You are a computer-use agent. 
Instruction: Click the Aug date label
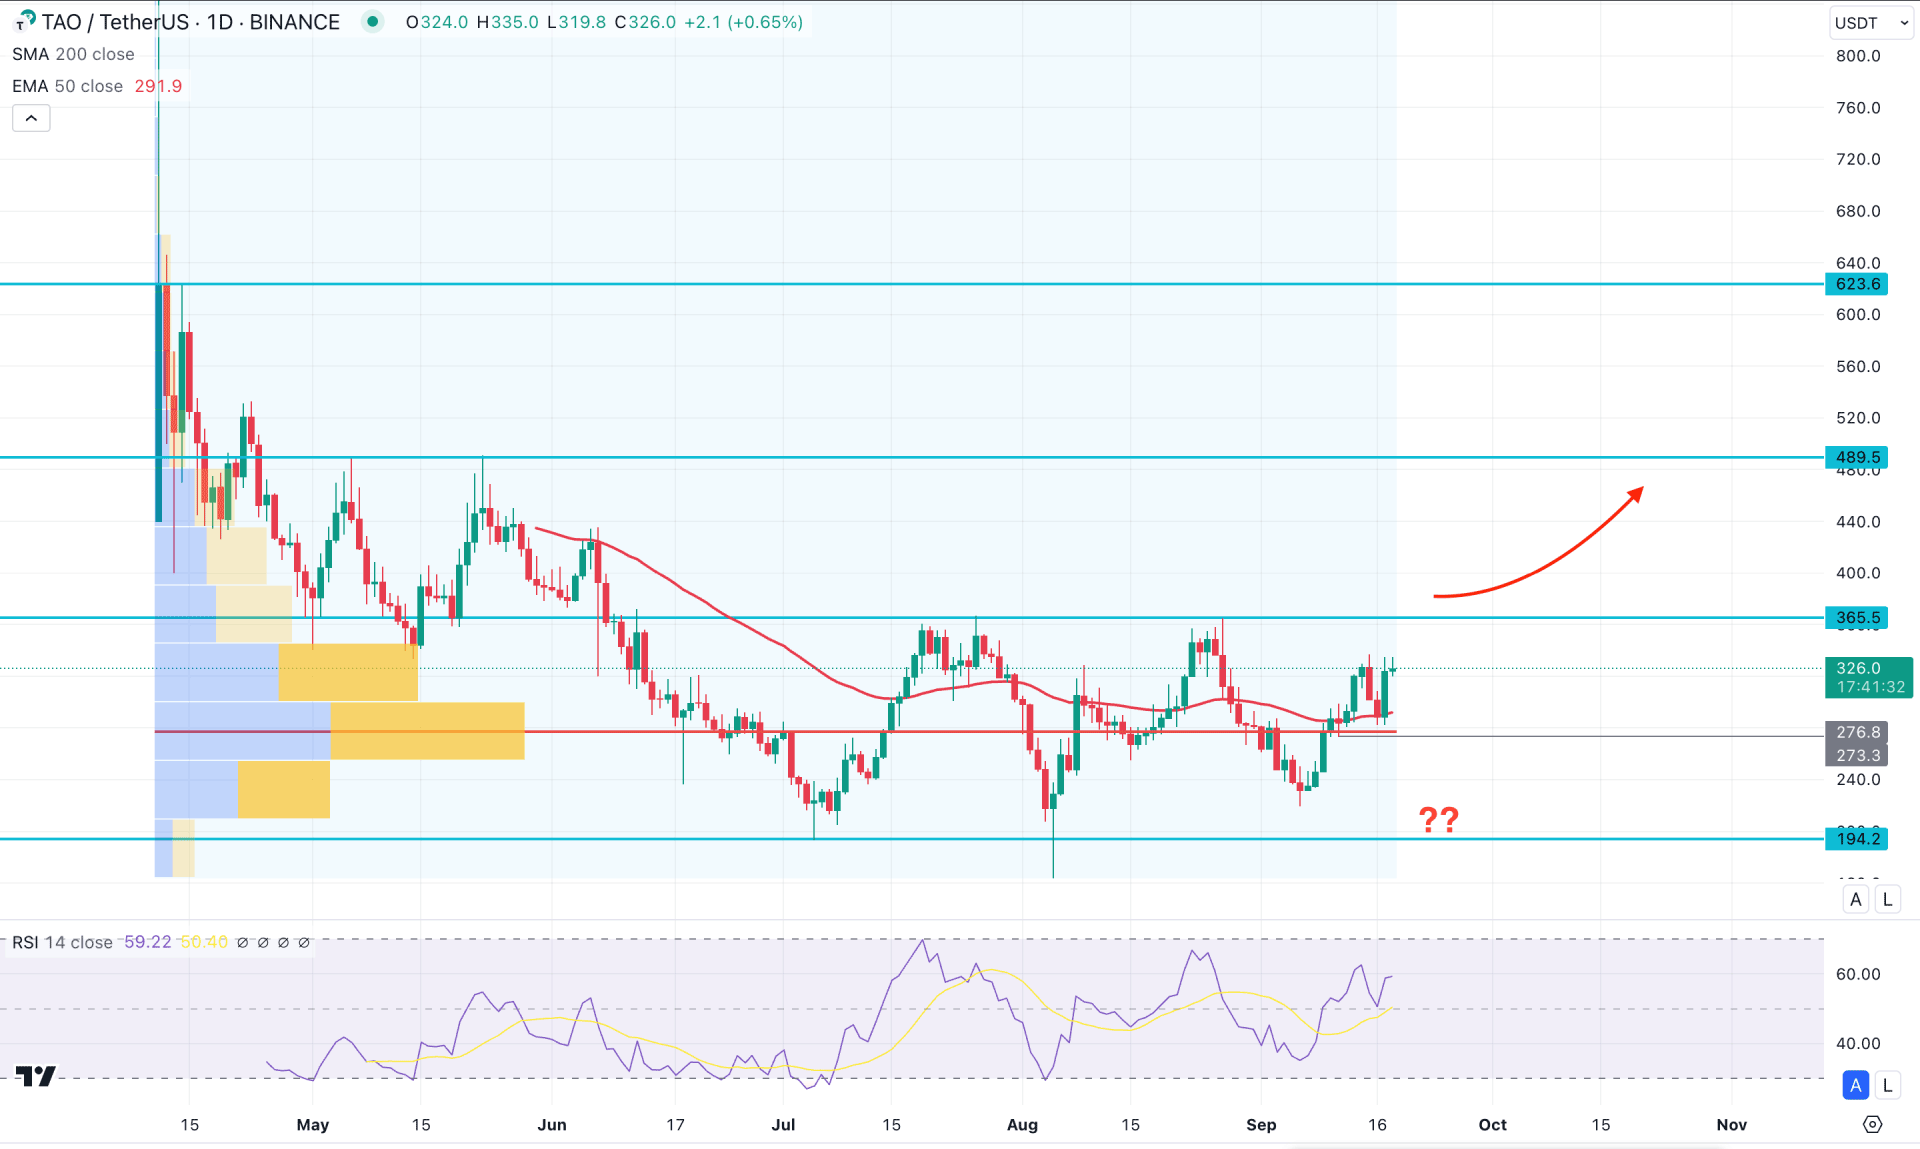(1022, 1125)
